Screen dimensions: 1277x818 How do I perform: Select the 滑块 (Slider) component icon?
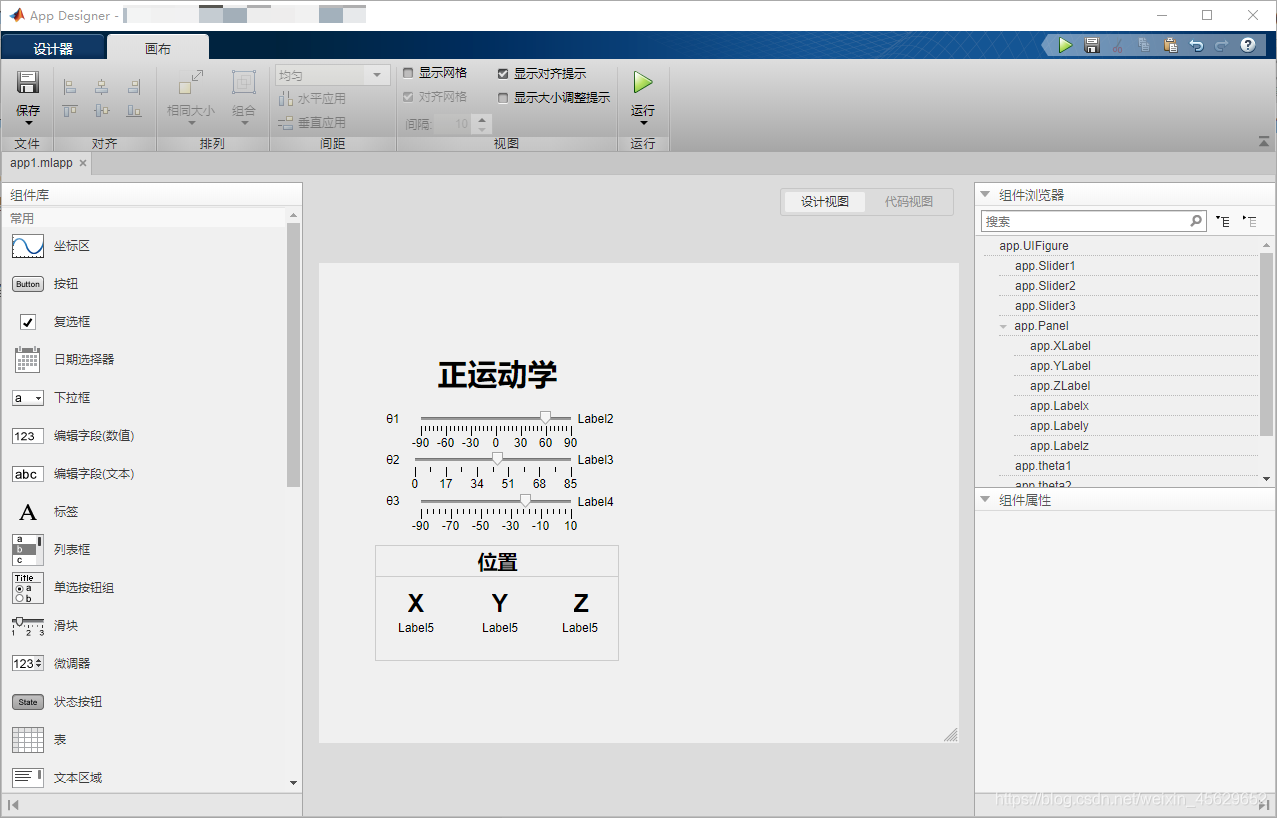[x=27, y=625]
